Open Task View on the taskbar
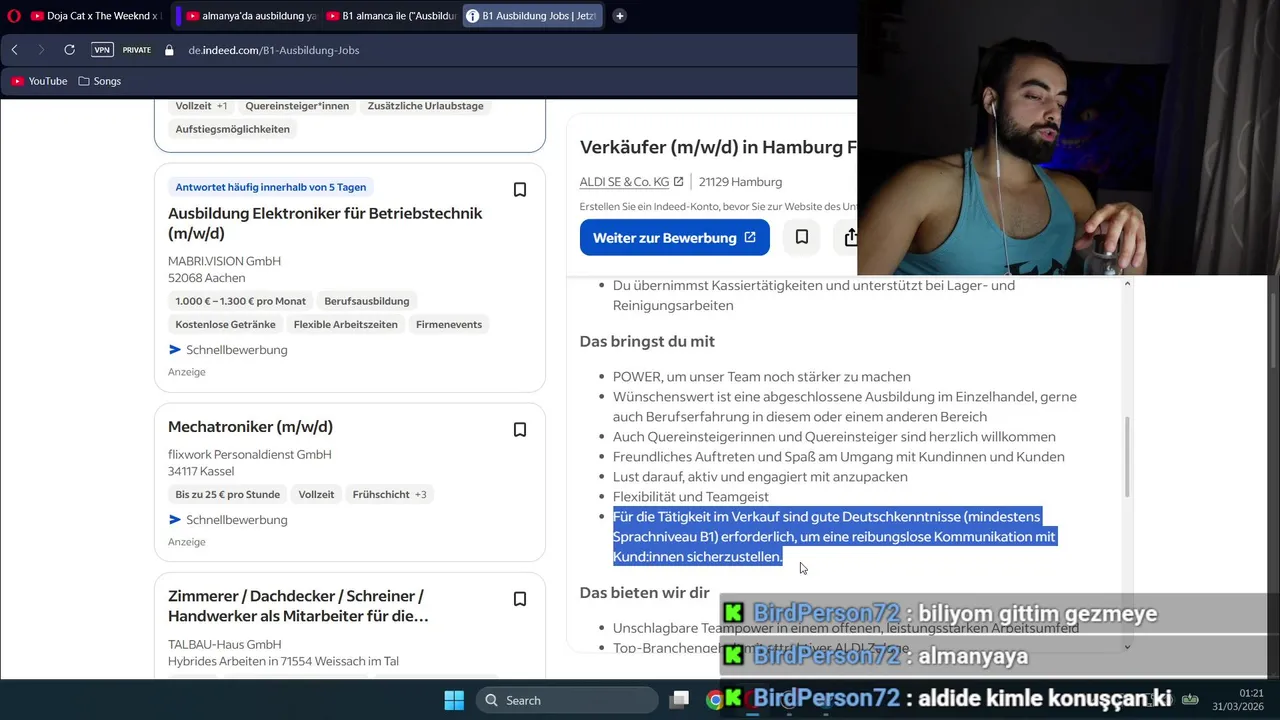This screenshot has height=720, width=1280. tap(680, 700)
